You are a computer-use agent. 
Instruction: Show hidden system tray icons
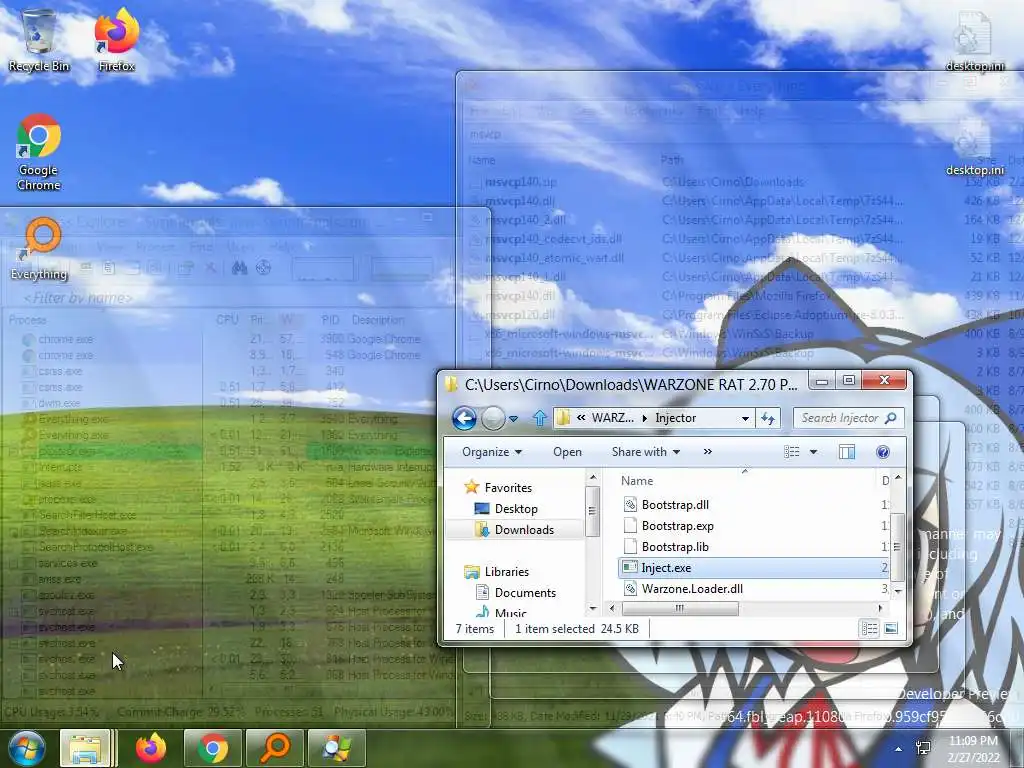click(898, 749)
